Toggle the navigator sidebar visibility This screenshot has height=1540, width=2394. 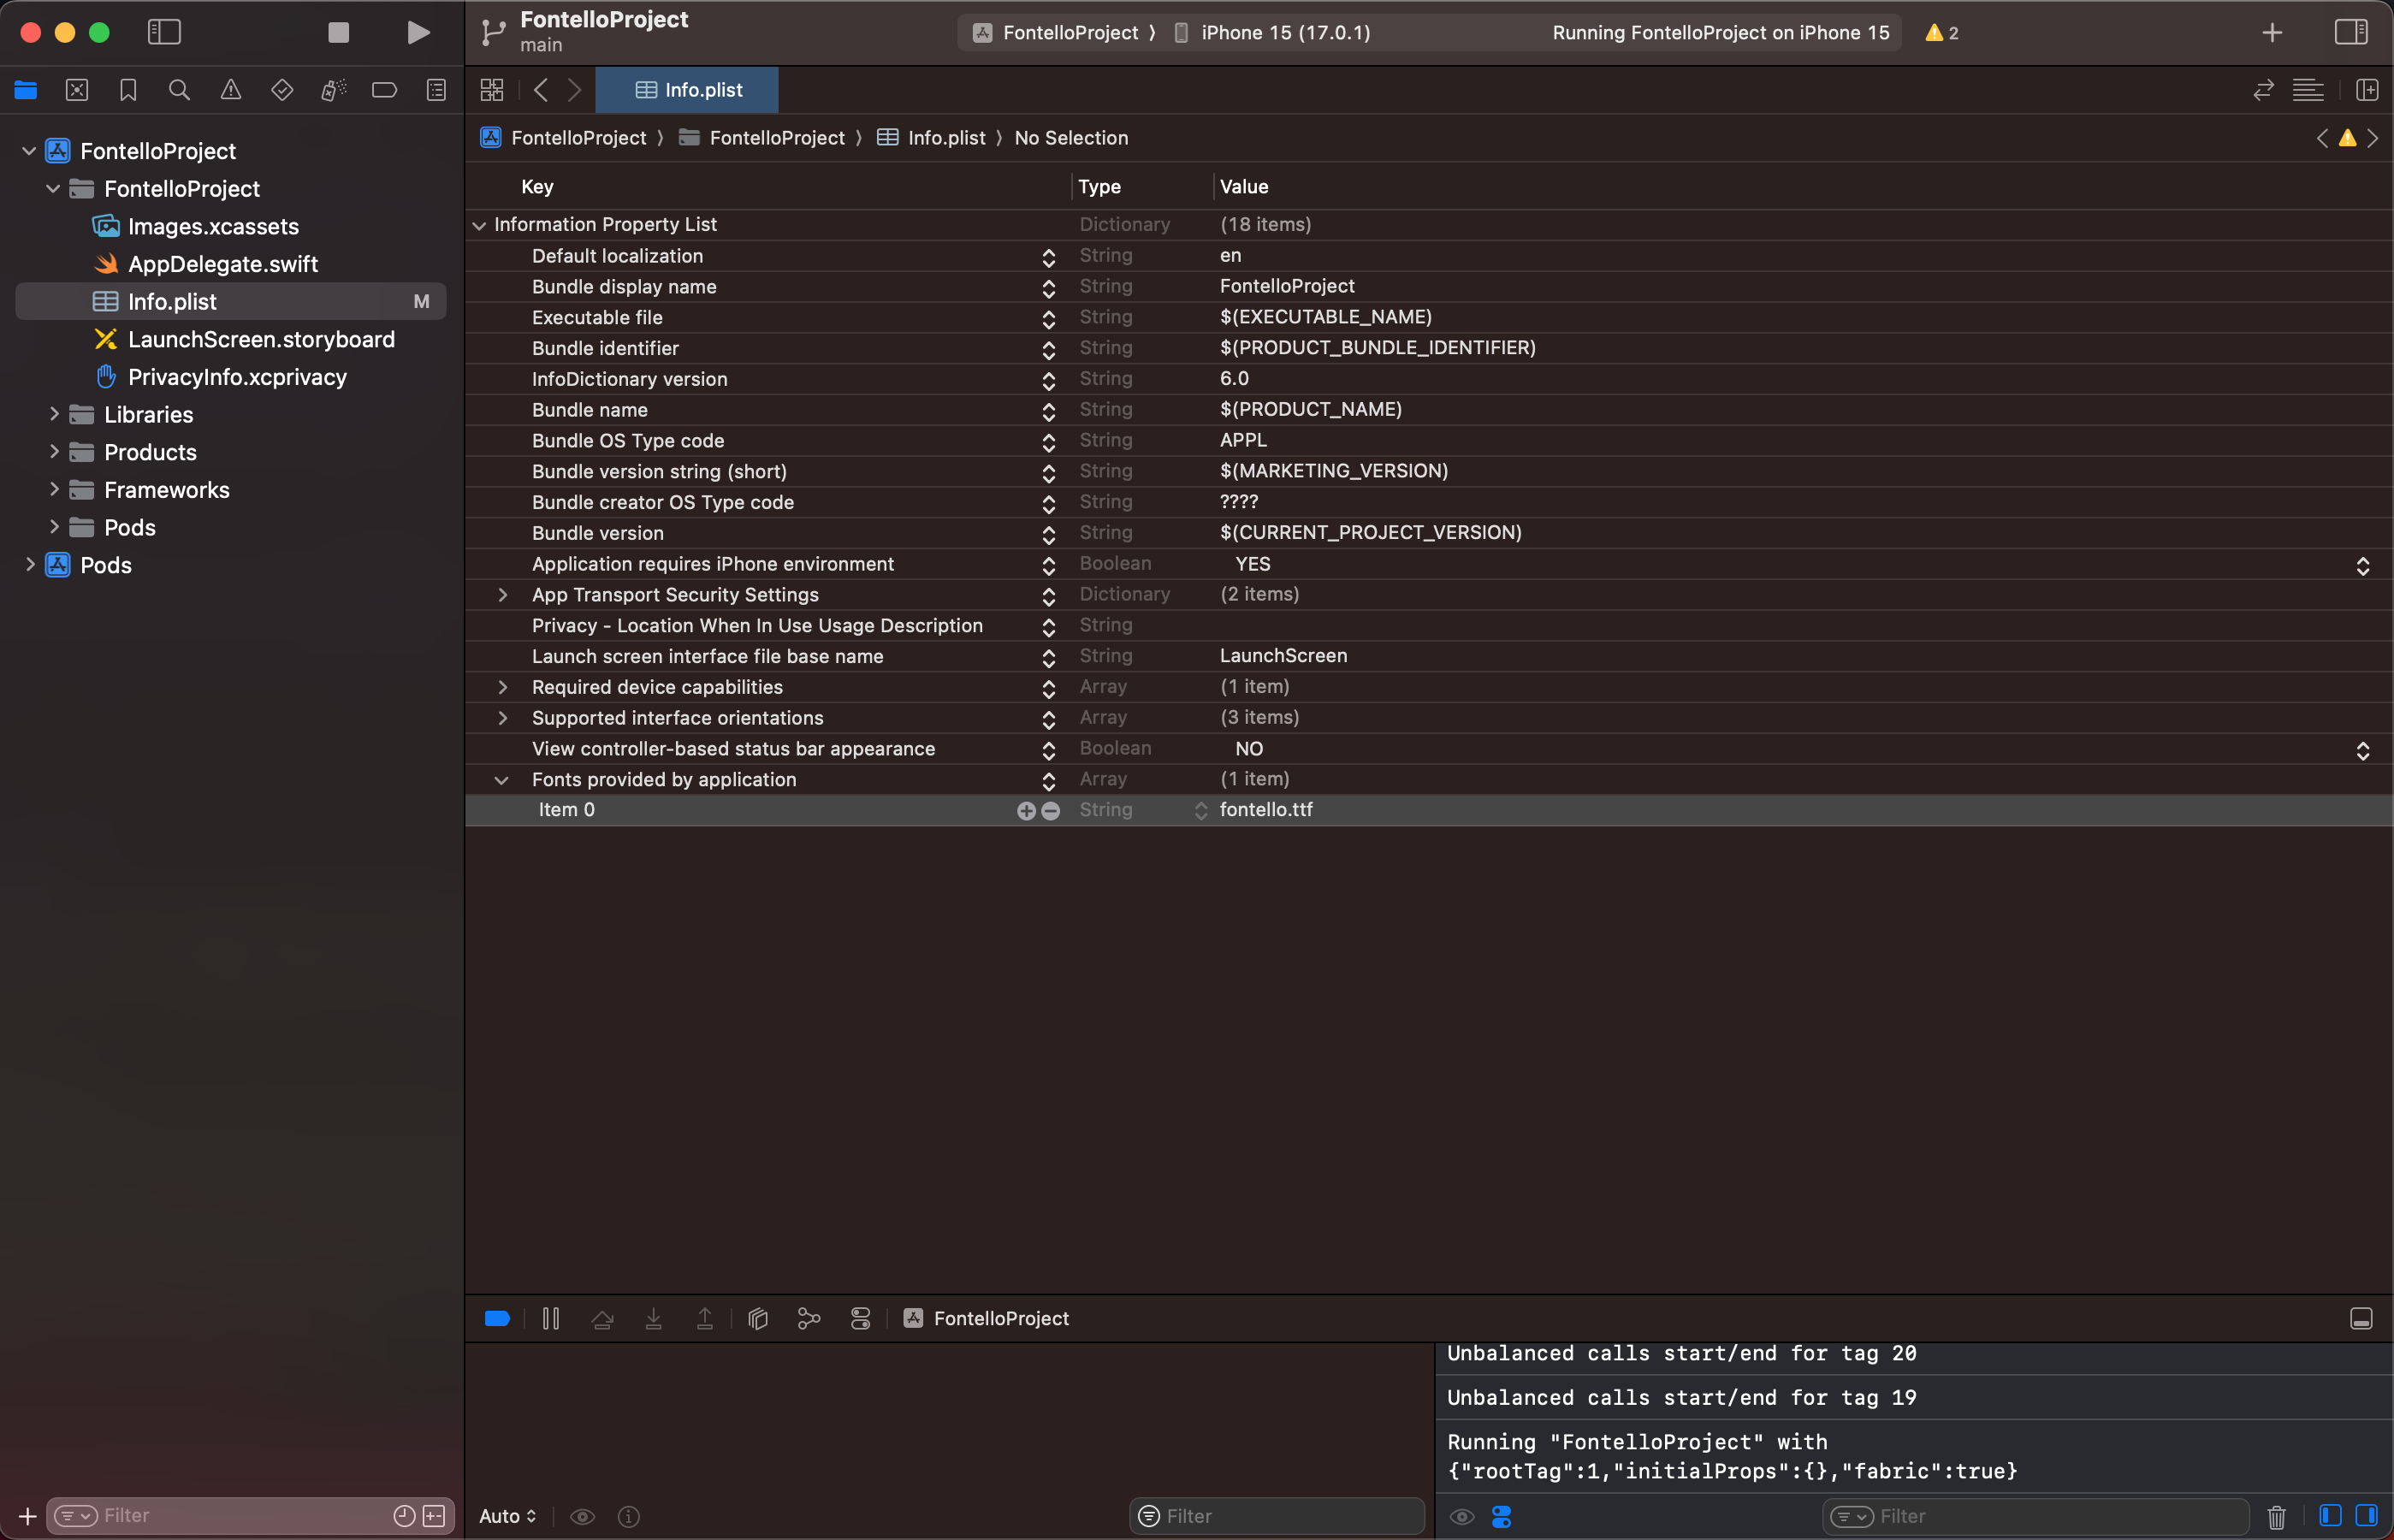coord(164,32)
